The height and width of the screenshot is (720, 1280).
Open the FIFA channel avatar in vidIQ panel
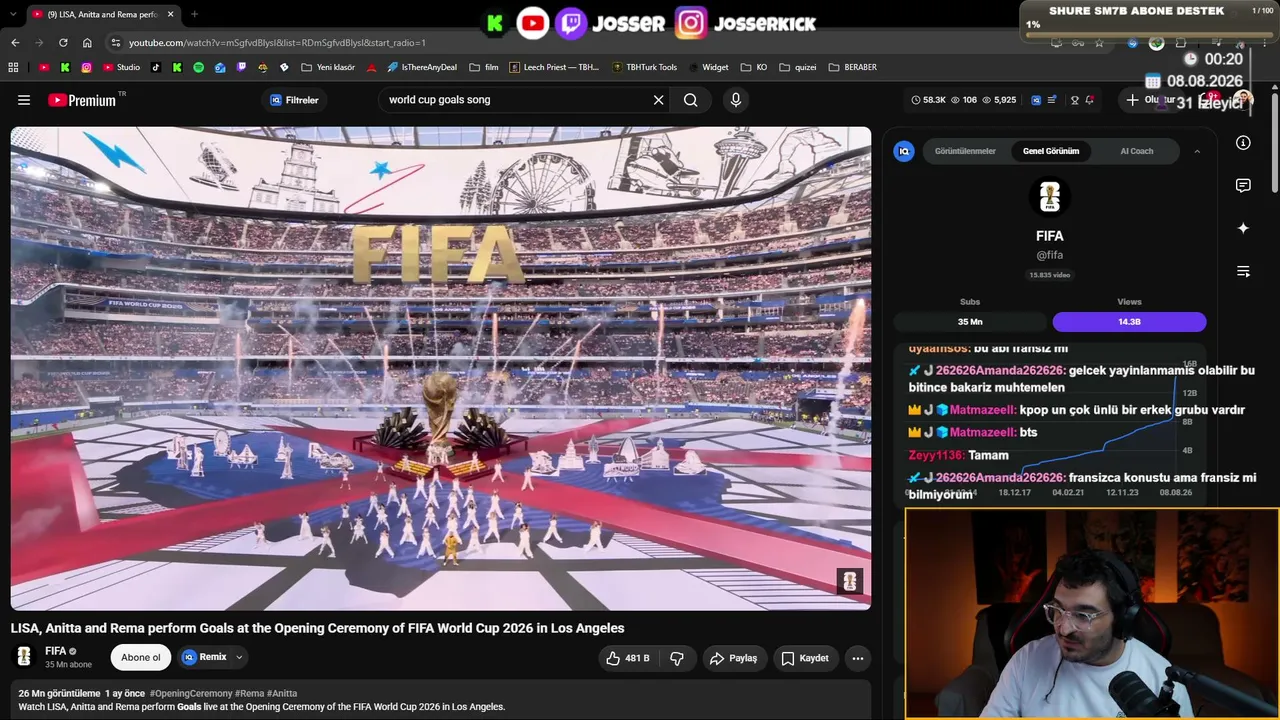click(x=1050, y=197)
